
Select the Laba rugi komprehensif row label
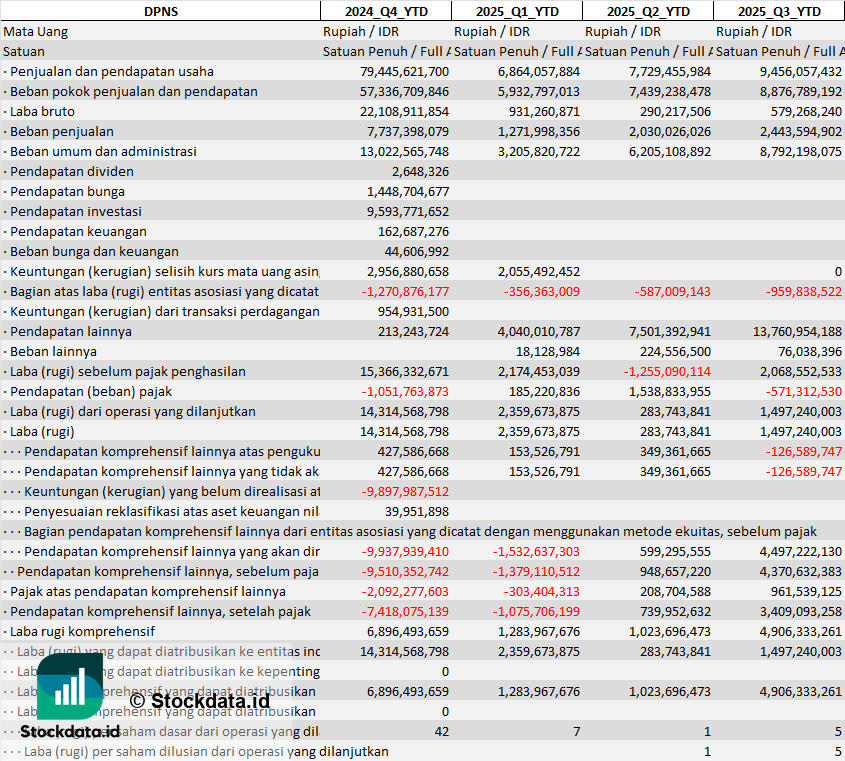coord(82,631)
